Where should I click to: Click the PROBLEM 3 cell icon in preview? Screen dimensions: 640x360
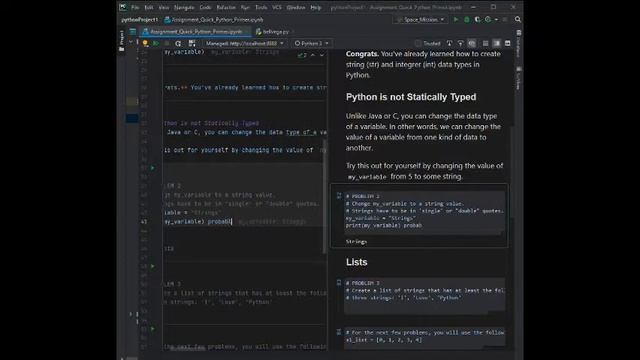pyautogui.click(x=339, y=282)
